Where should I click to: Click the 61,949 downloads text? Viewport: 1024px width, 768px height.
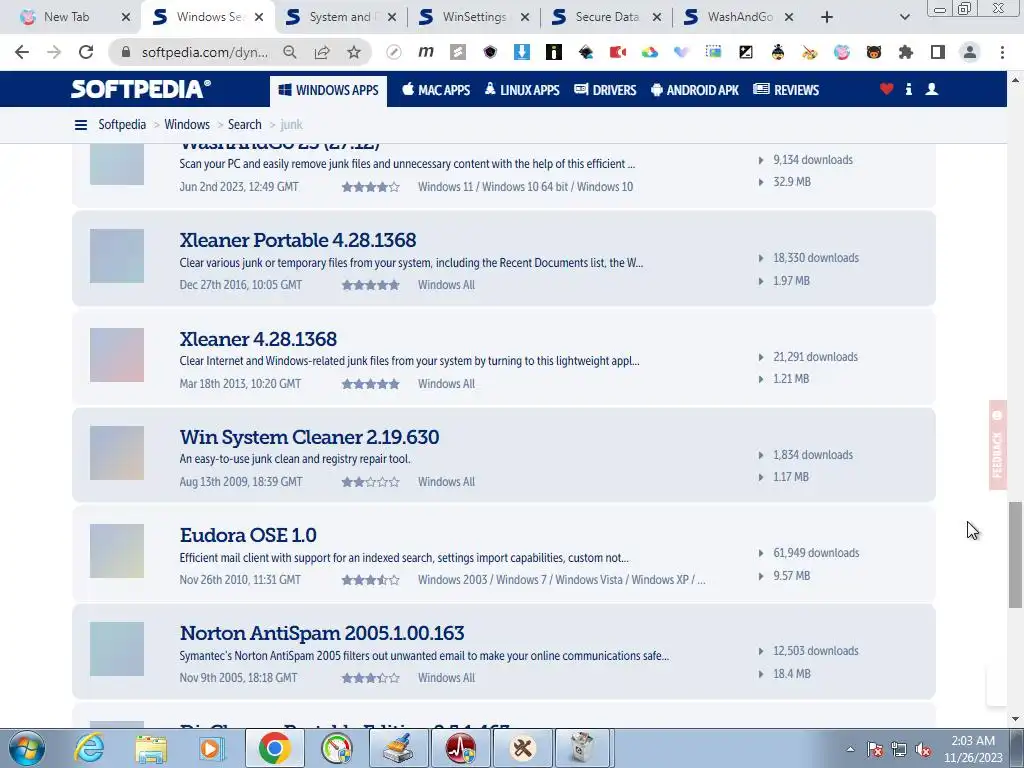[816, 553]
